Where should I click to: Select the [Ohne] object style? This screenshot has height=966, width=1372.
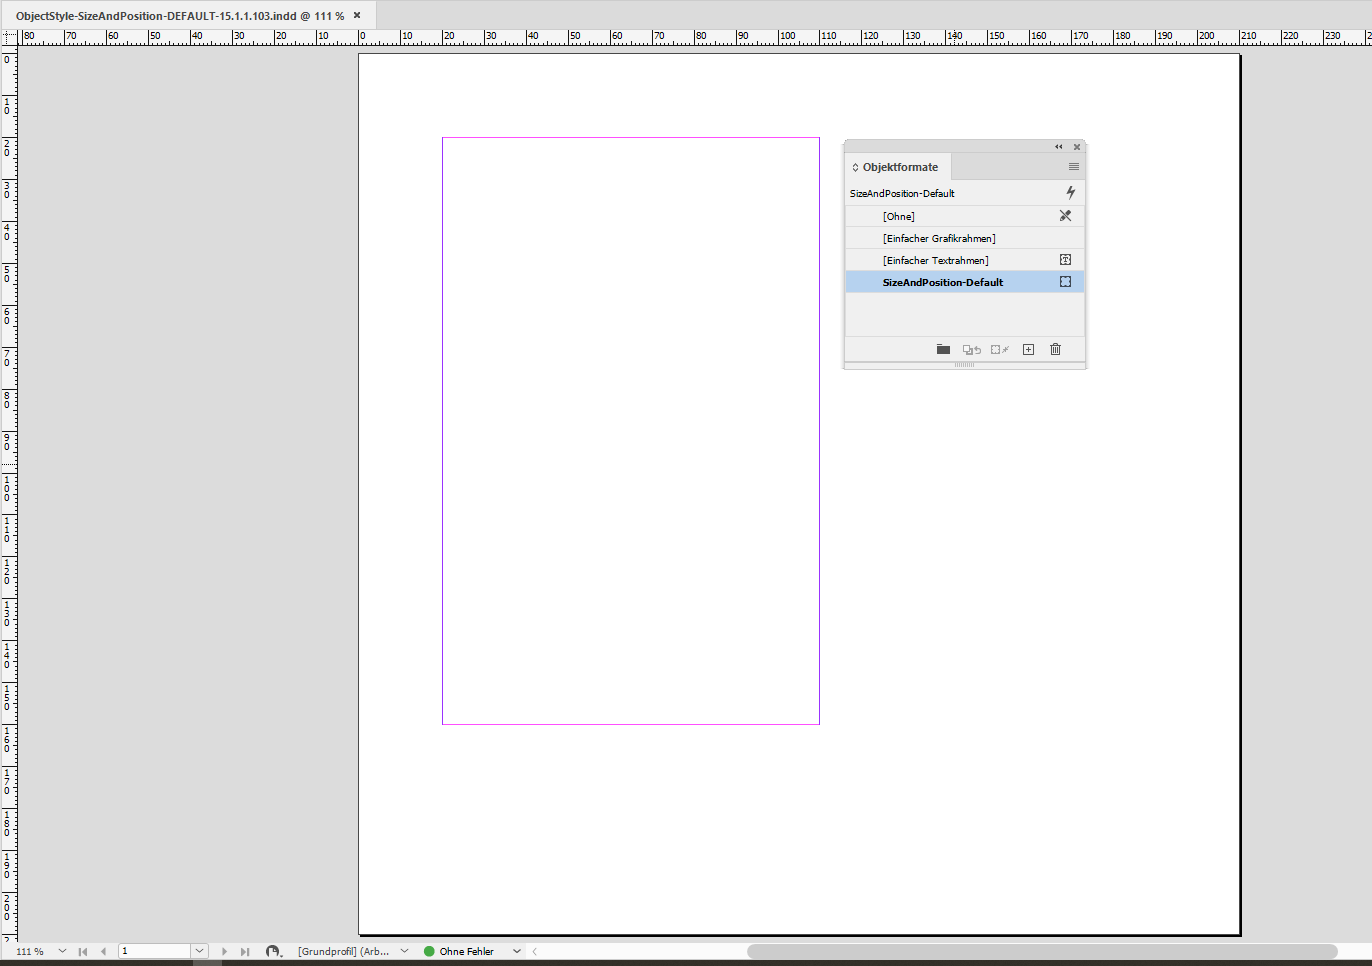point(898,215)
